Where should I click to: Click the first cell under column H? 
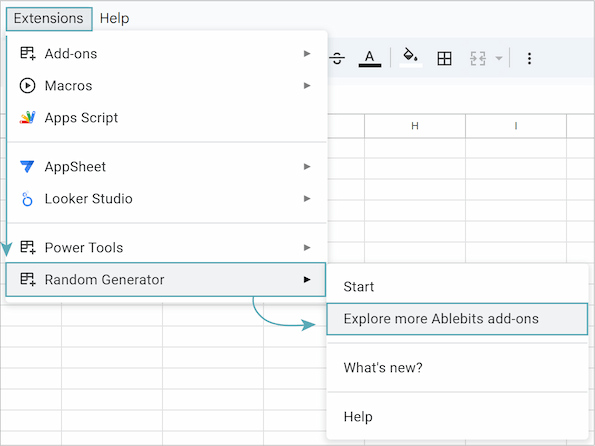[x=415, y=148]
